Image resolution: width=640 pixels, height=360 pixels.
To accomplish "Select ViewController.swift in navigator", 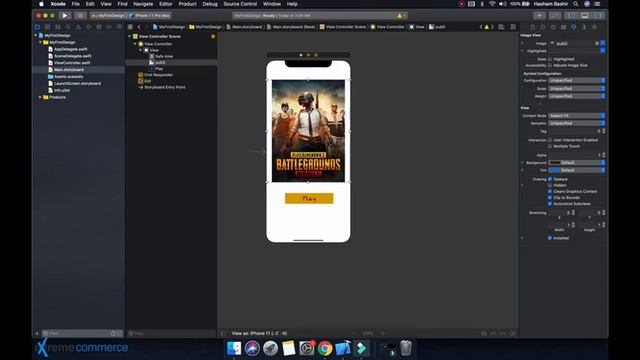I will [72, 63].
